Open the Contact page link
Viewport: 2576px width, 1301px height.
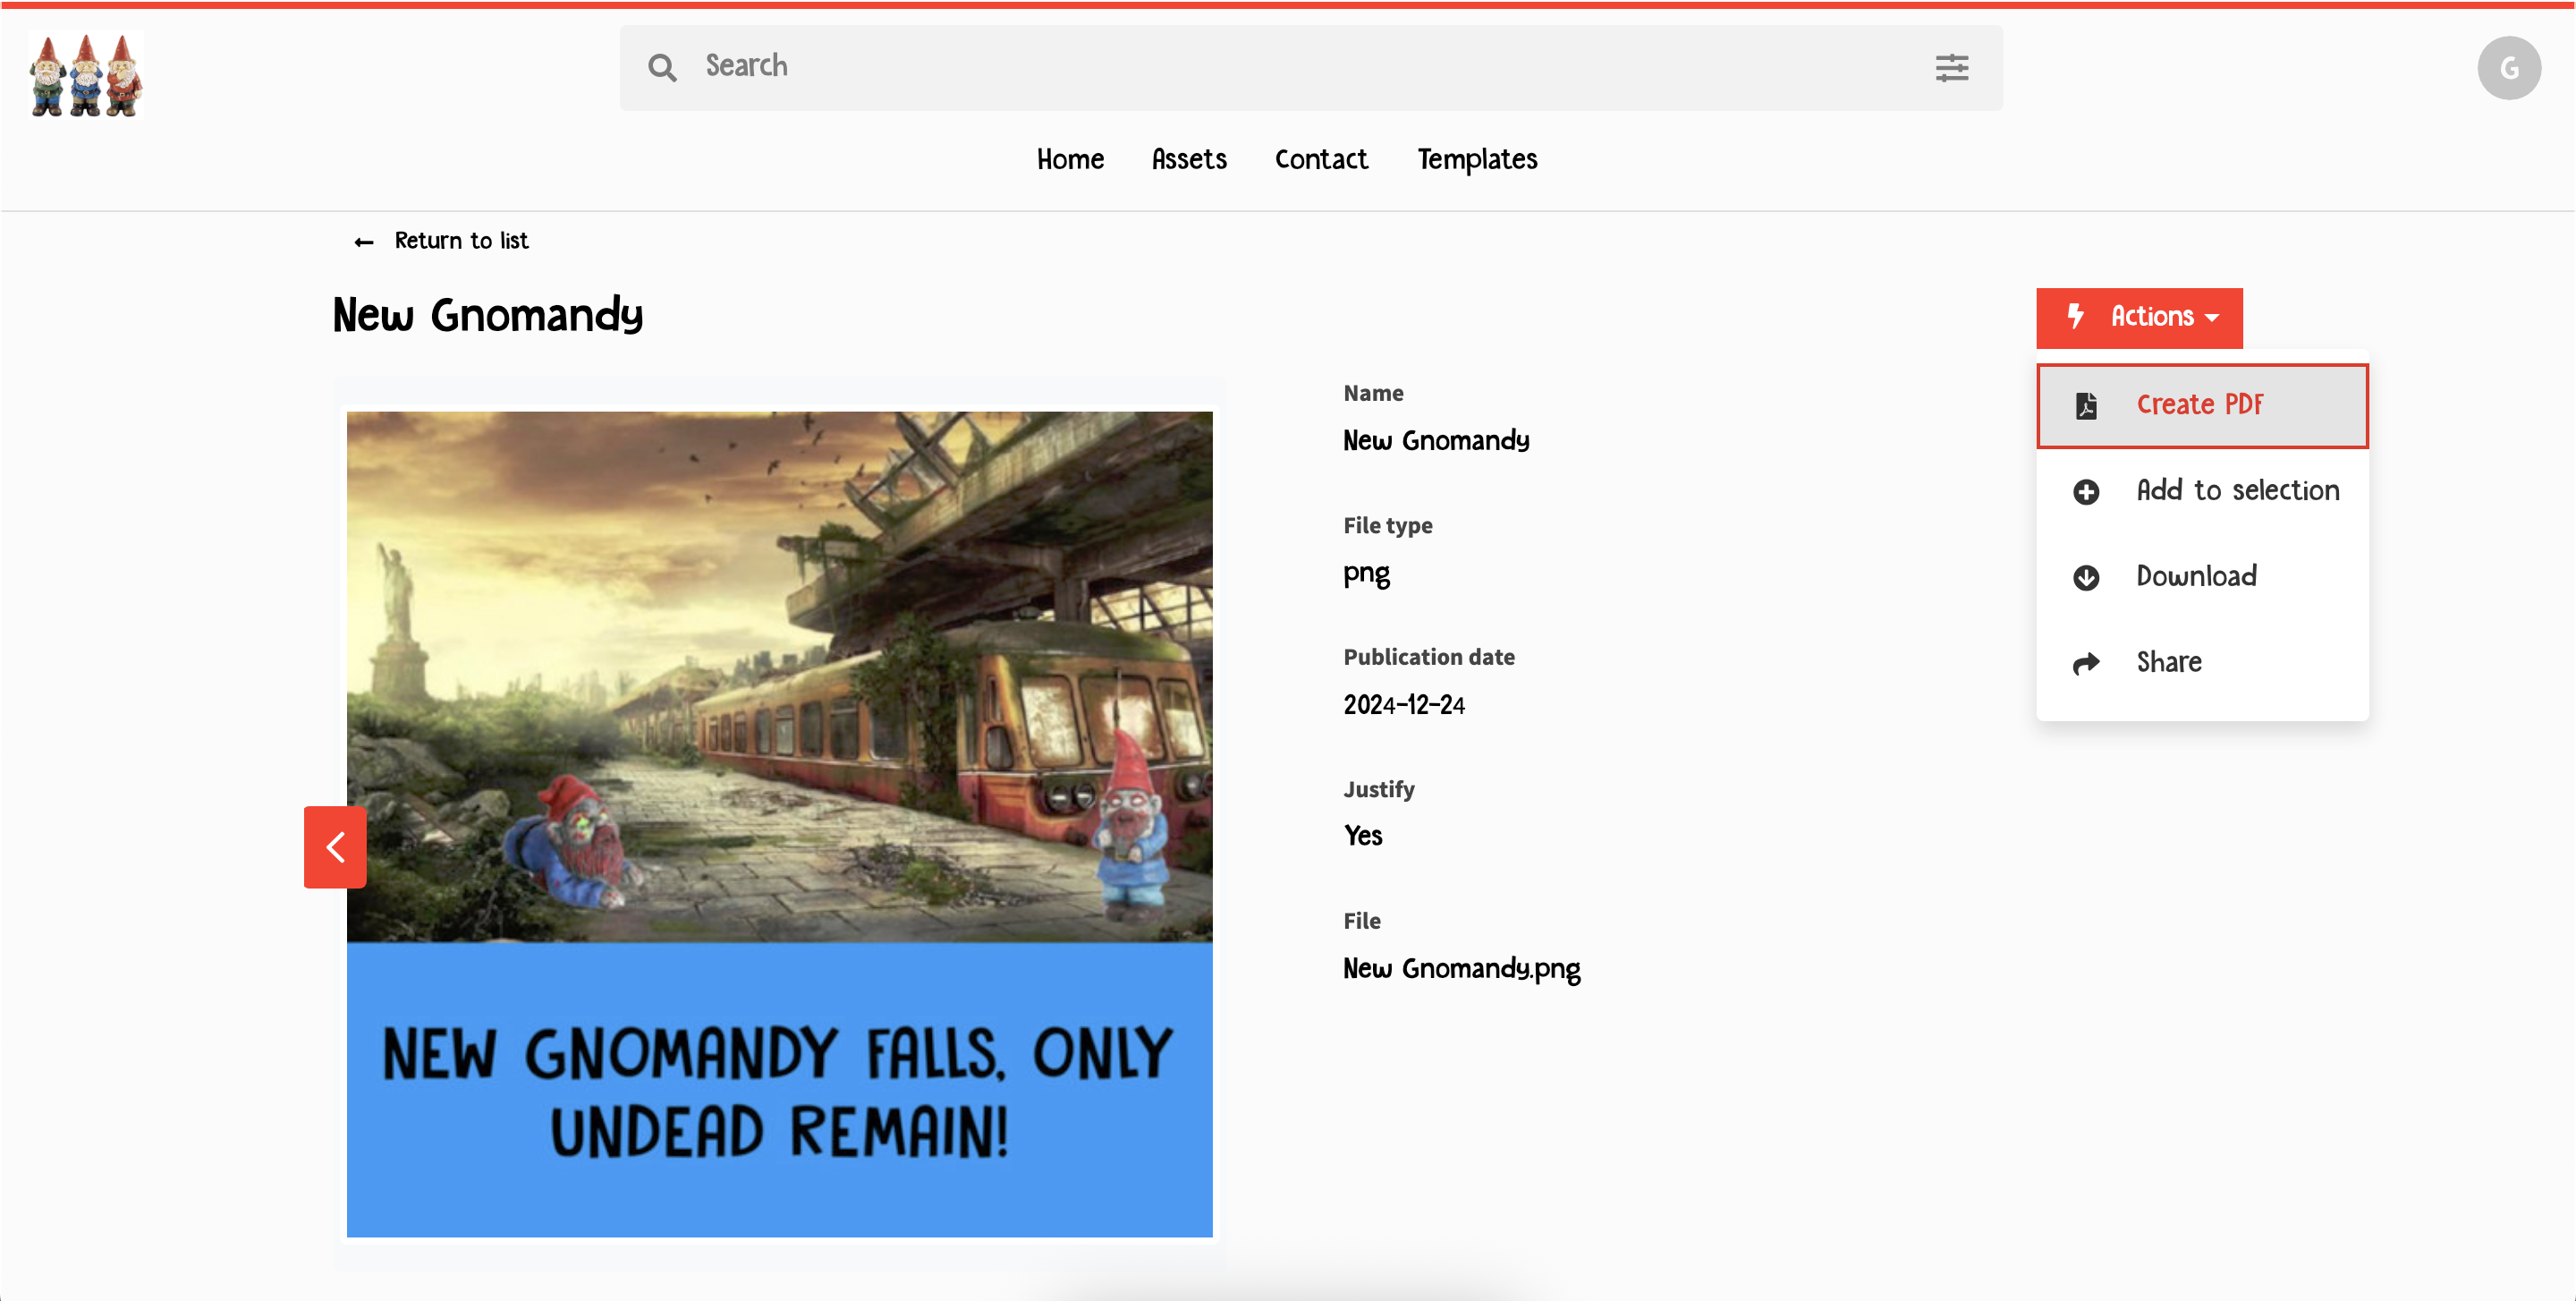pyautogui.click(x=1320, y=160)
